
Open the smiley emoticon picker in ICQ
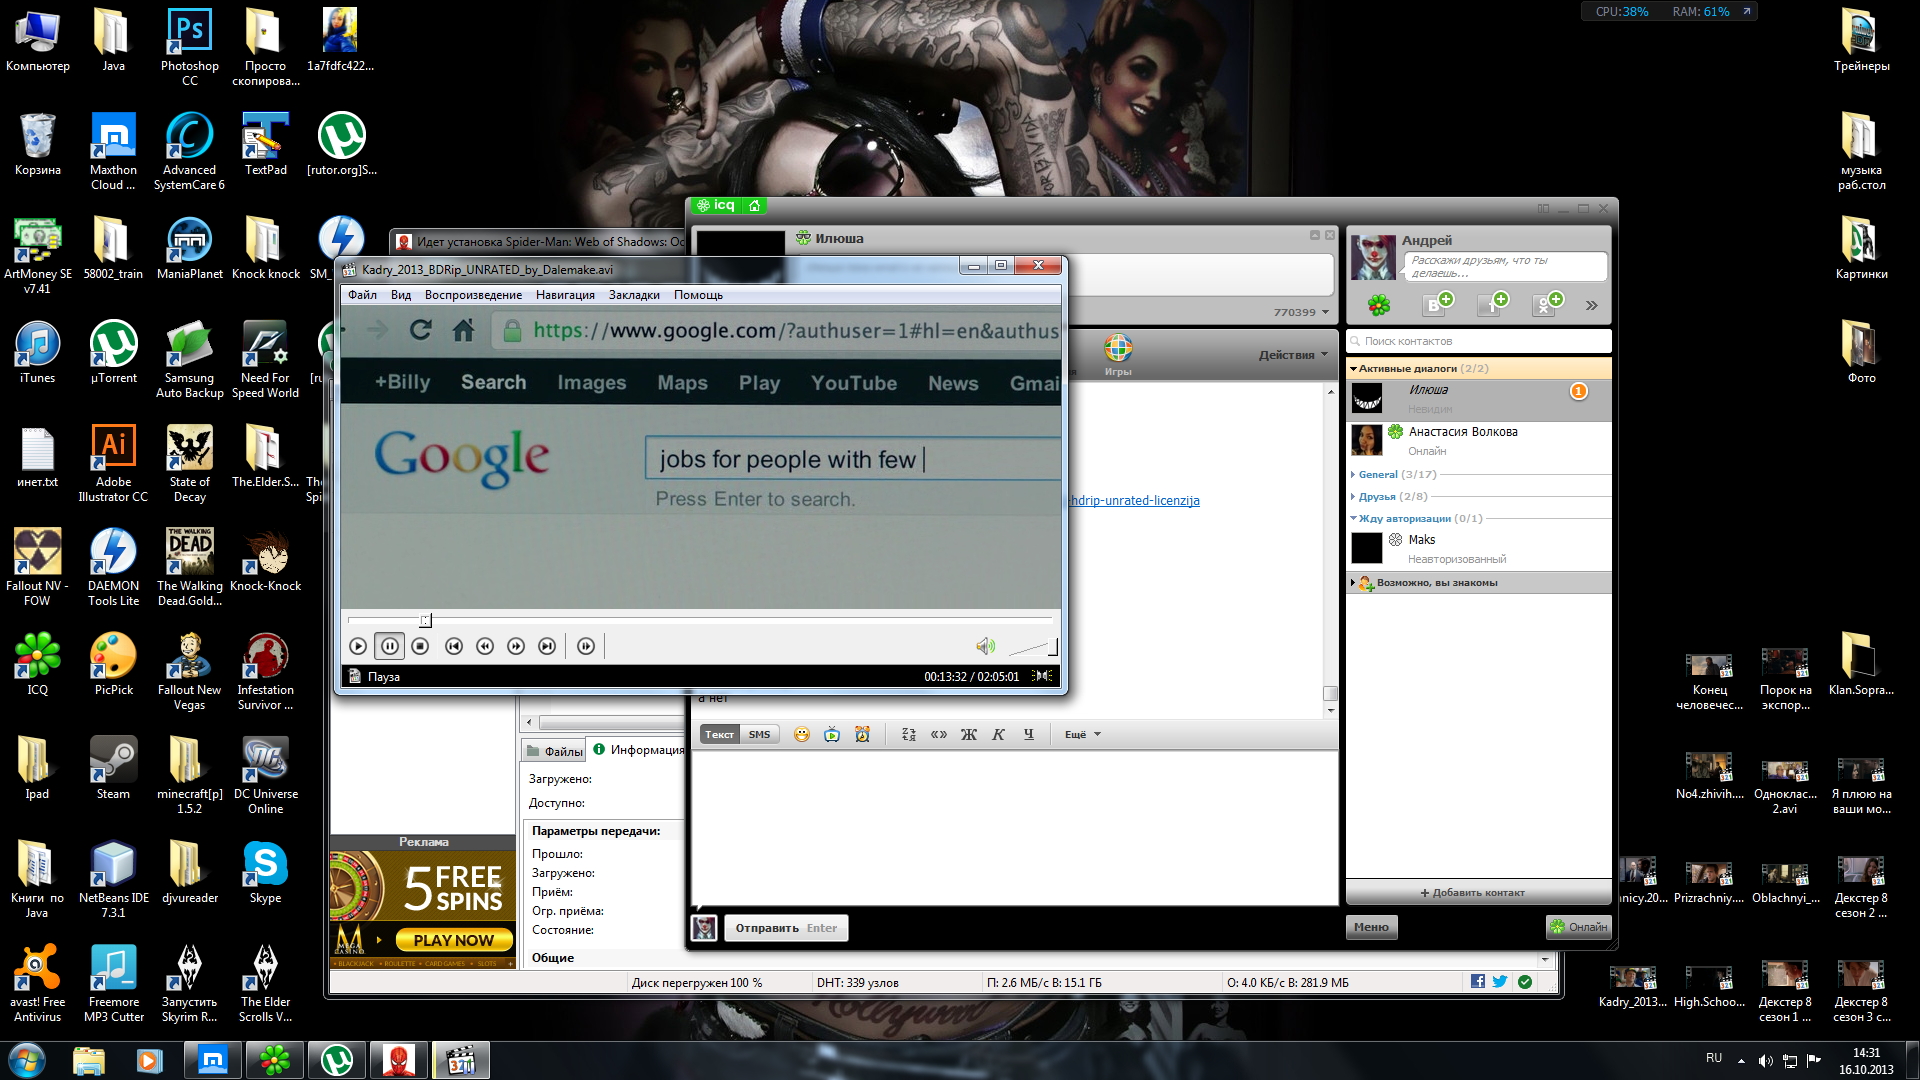[802, 735]
